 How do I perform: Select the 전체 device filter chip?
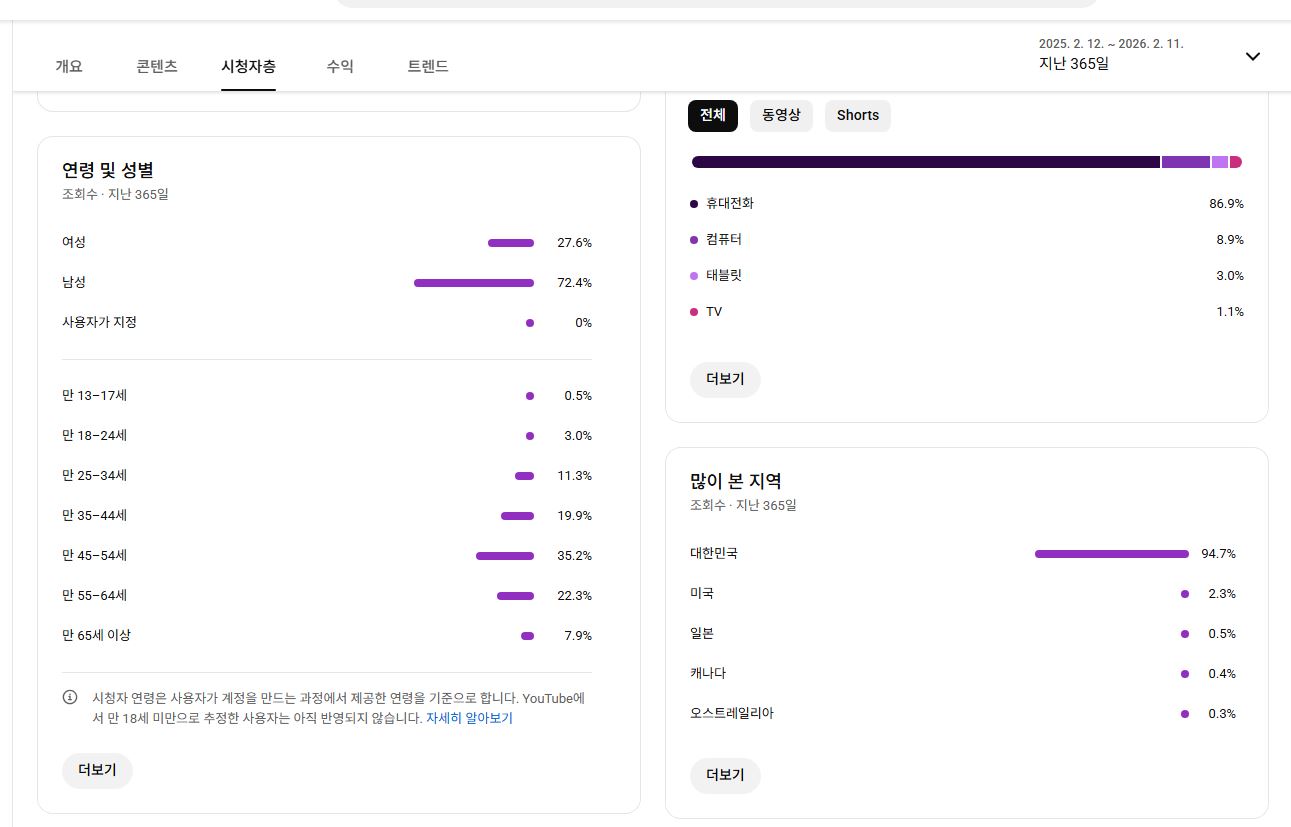pos(712,115)
